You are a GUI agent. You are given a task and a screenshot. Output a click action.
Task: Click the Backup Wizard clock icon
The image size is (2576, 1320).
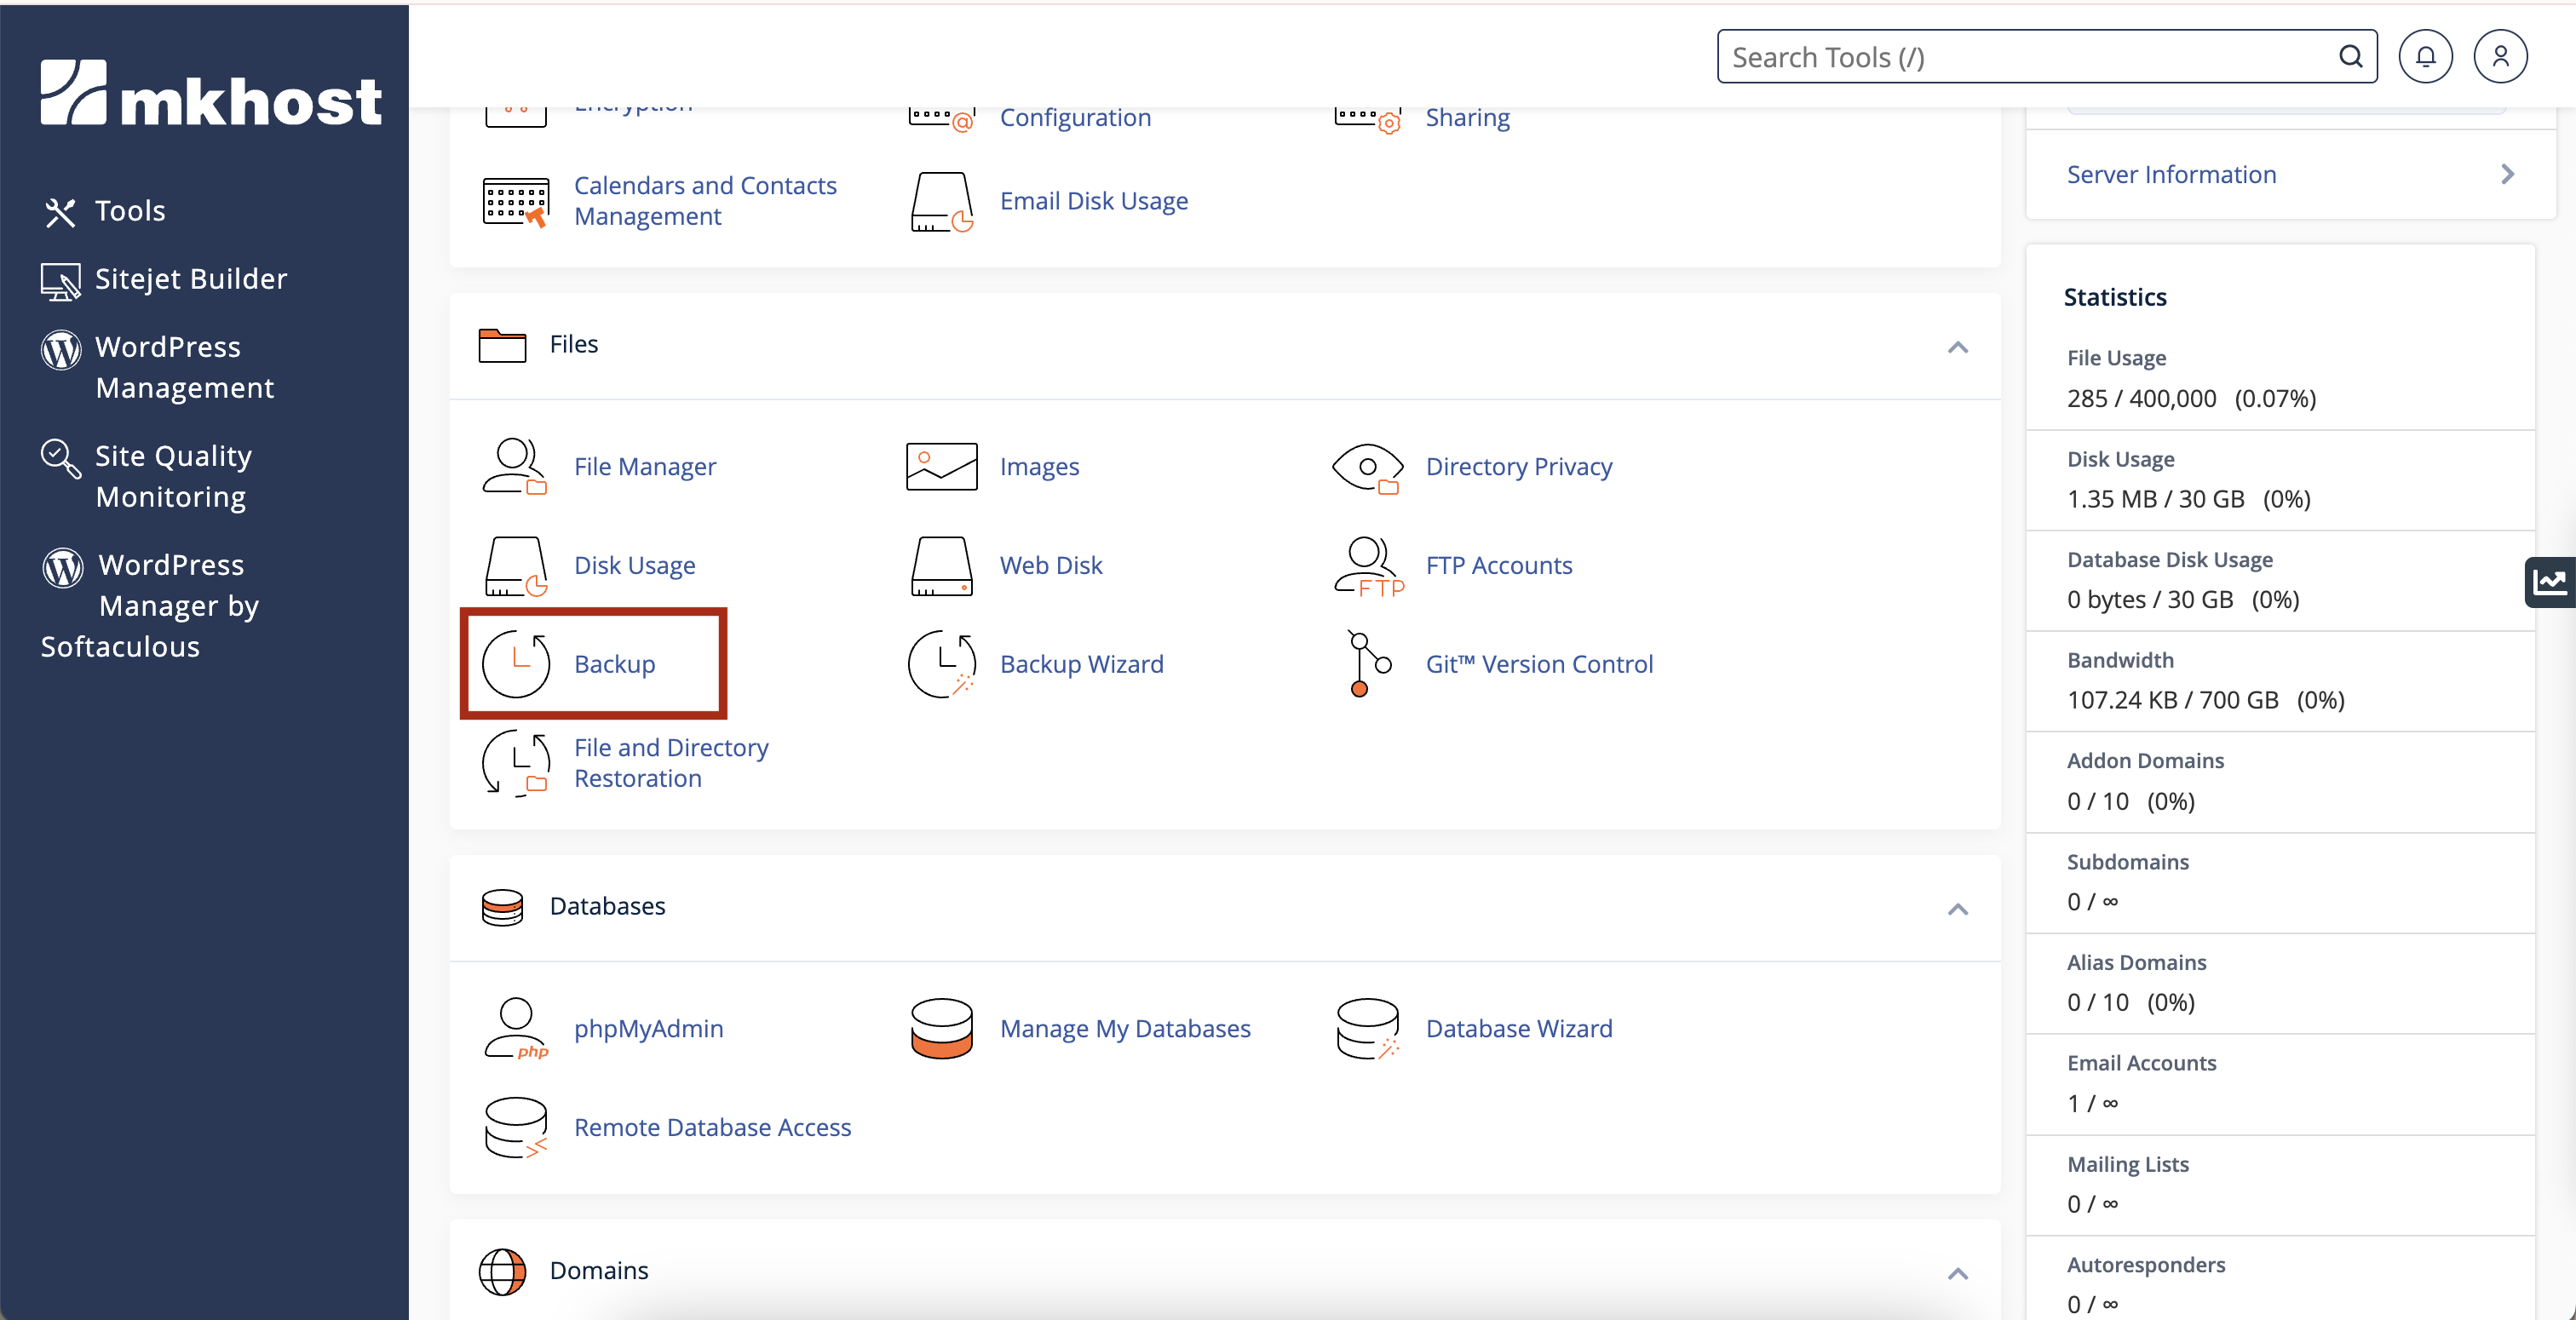pyautogui.click(x=941, y=664)
